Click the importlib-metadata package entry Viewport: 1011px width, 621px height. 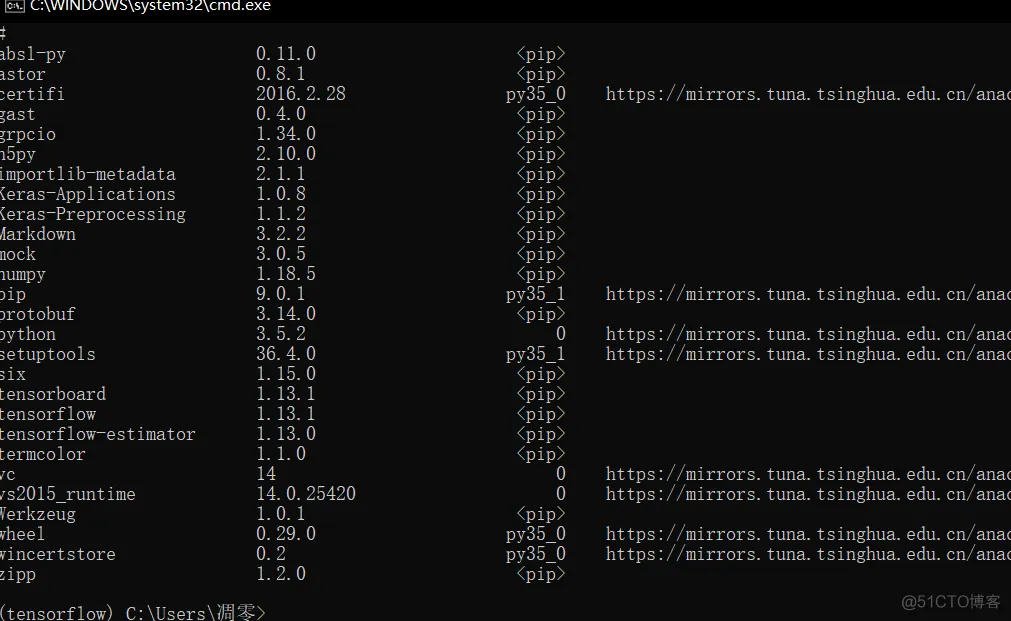tap(88, 174)
